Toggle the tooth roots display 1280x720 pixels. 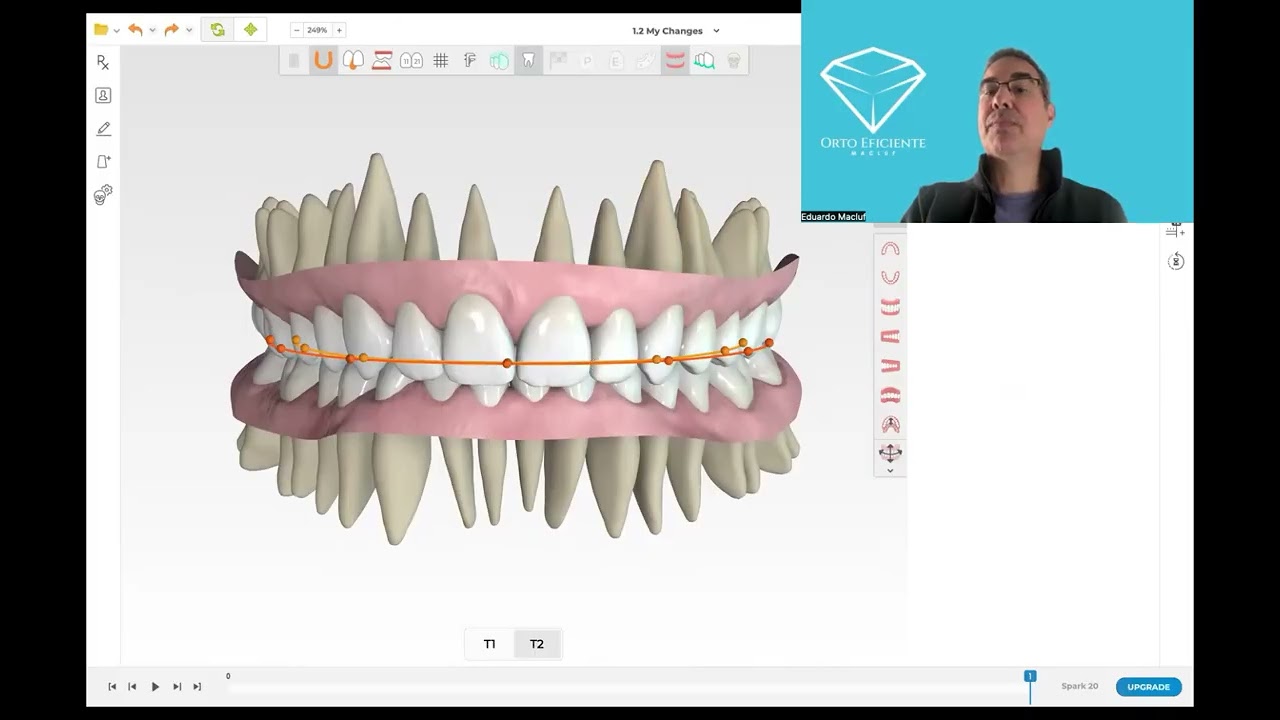pyautogui.click(x=528, y=61)
